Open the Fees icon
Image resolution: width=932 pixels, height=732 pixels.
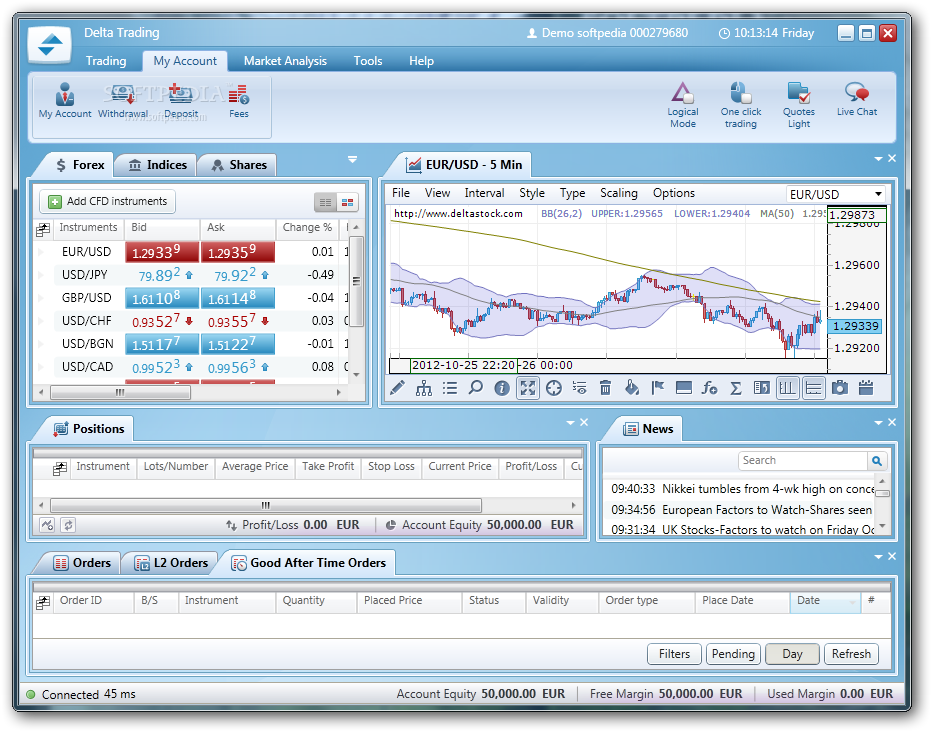[x=239, y=100]
